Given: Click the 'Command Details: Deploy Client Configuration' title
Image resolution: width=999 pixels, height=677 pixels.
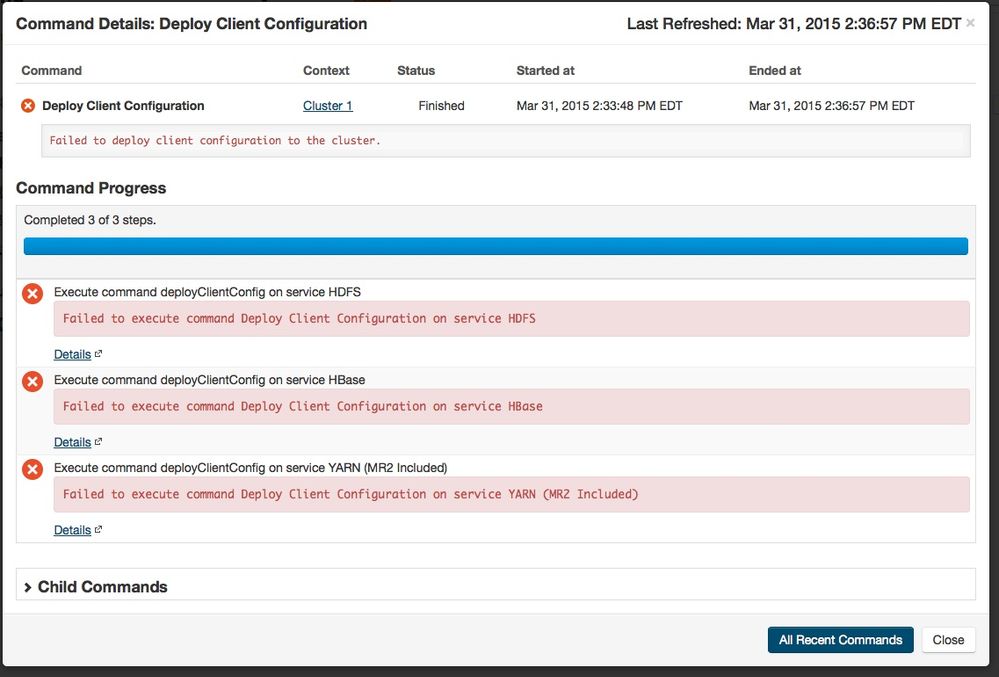Looking at the screenshot, I should (192, 24).
